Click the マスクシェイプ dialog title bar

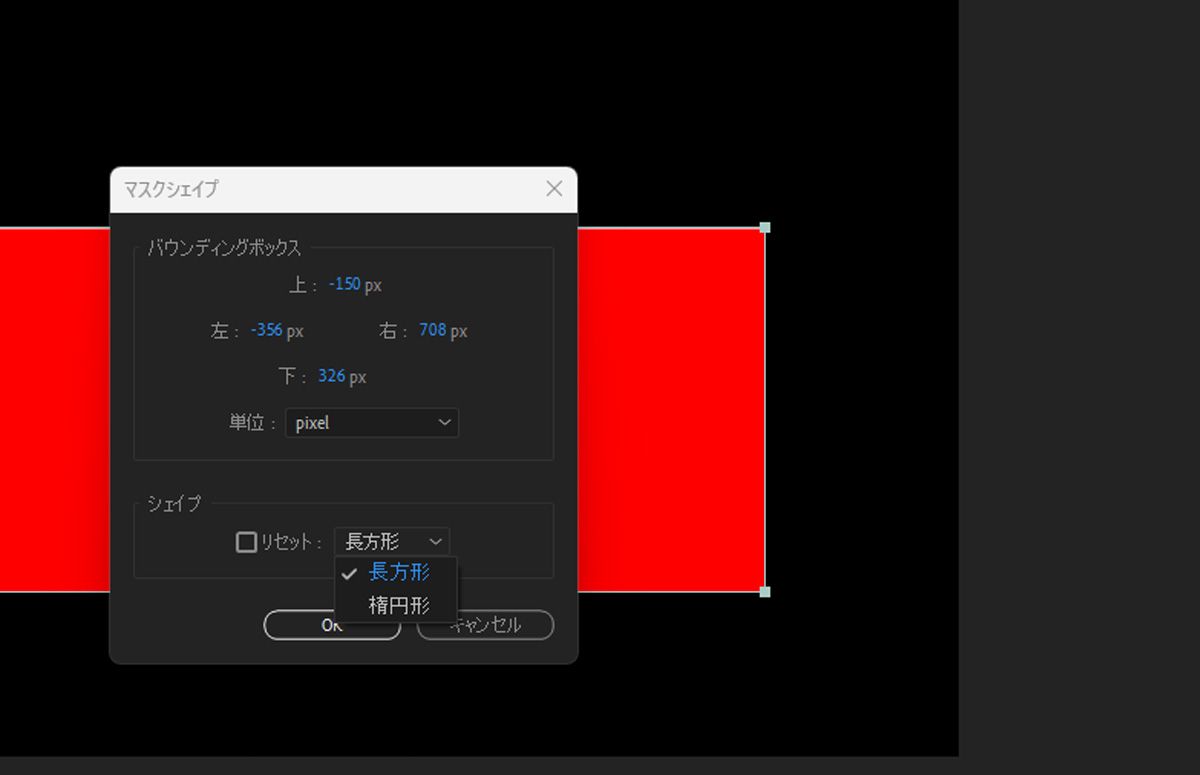pos(300,188)
